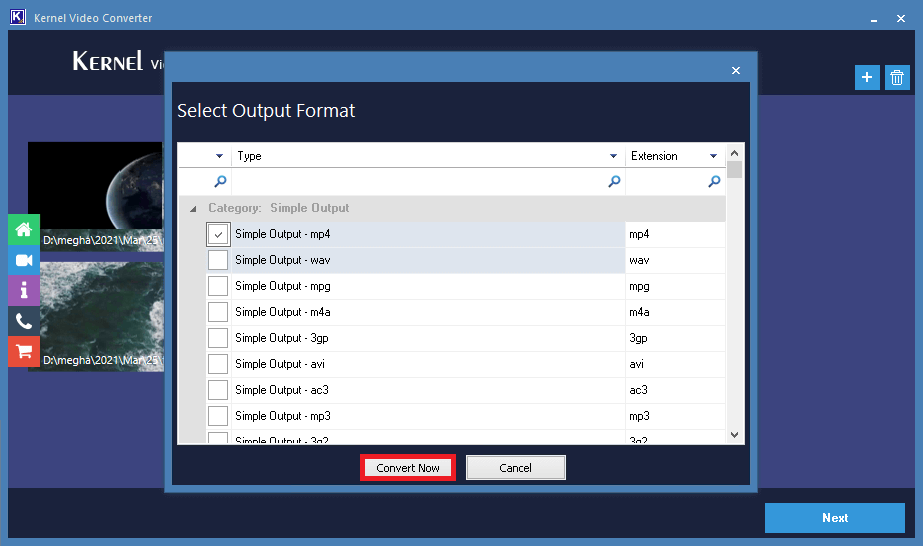923x546 pixels.
Task: Click the wav extension cell
Action: [x=675, y=260]
